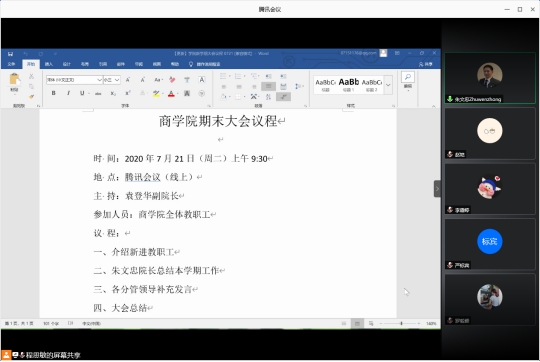Open the File tab in Word
This screenshot has height=362, width=540.
(x=11, y=64)
